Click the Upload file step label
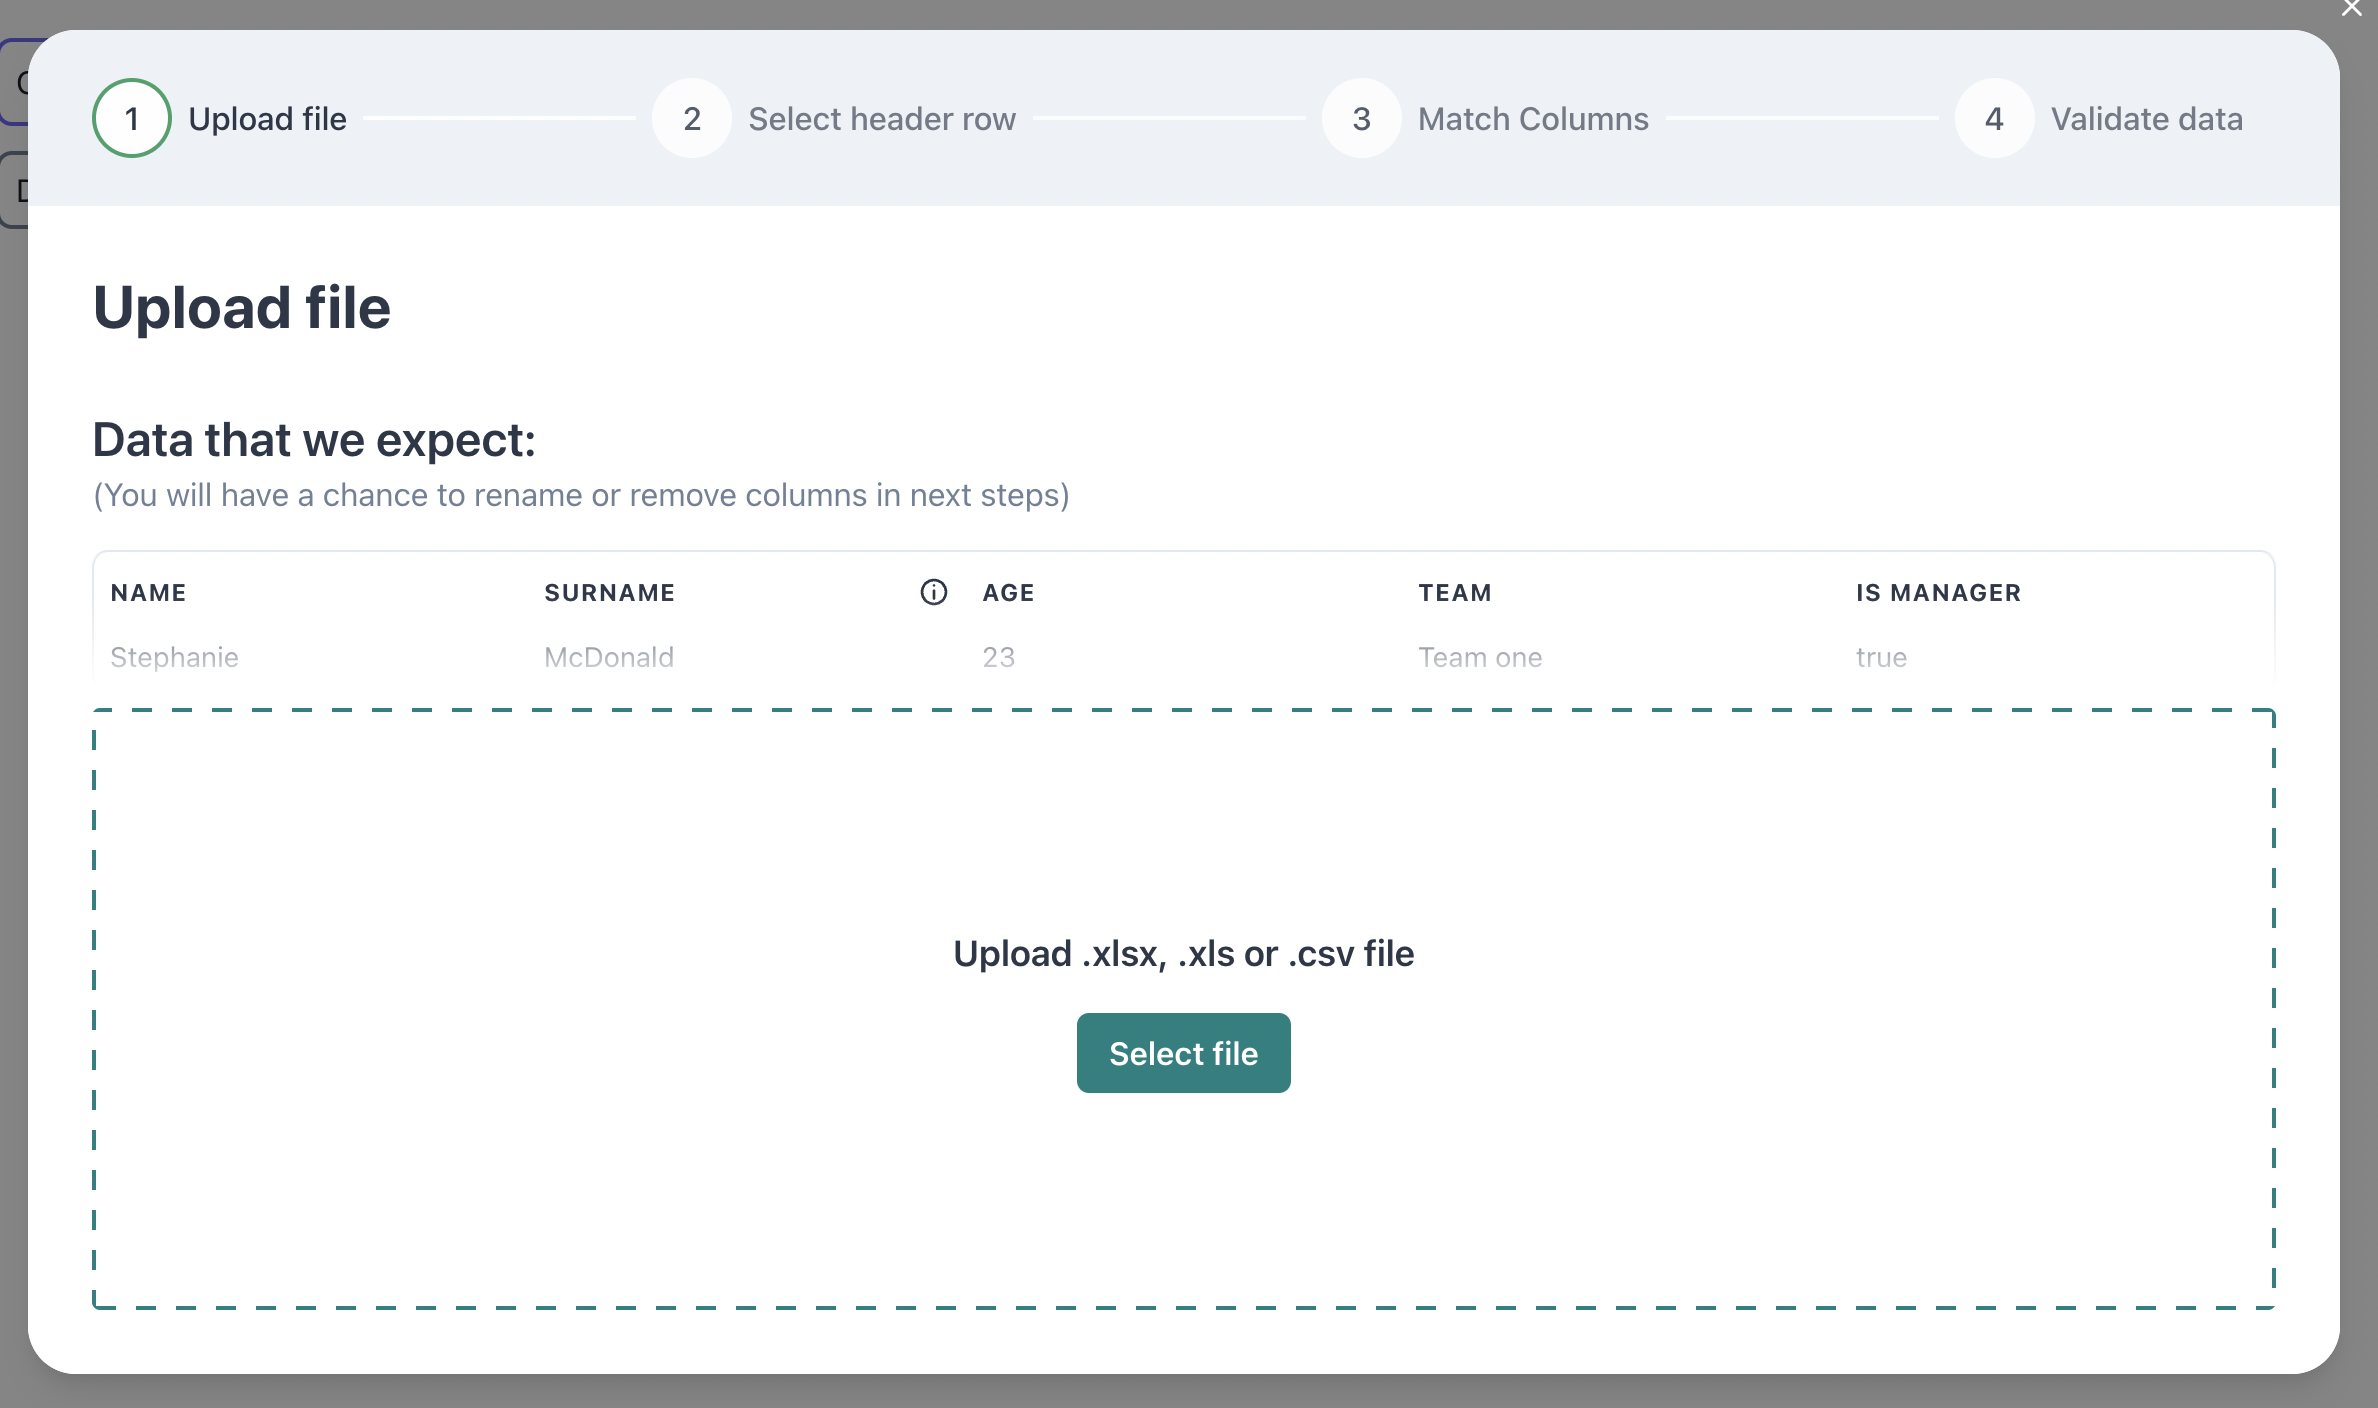Viewport: 2378px width, 1408px height. 266,119
